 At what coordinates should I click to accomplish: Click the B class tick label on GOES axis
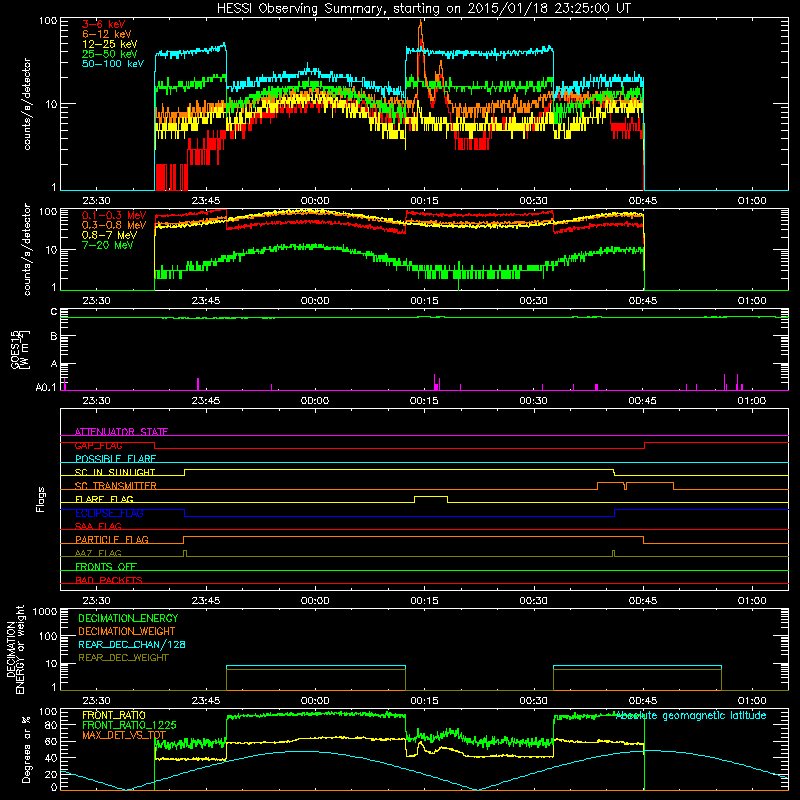54,337
